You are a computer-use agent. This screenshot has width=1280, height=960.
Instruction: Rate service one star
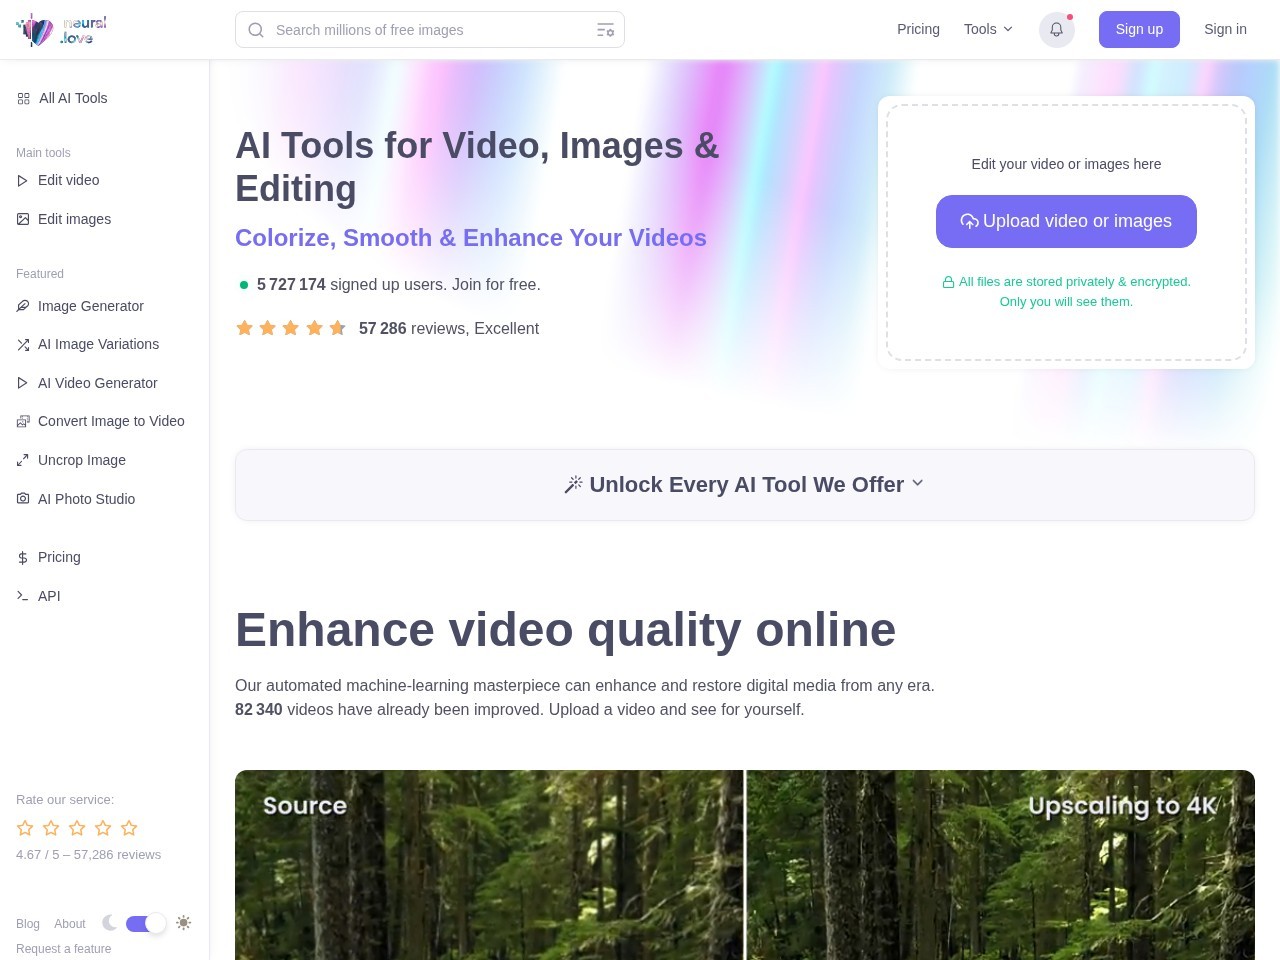tap(25, 828)
